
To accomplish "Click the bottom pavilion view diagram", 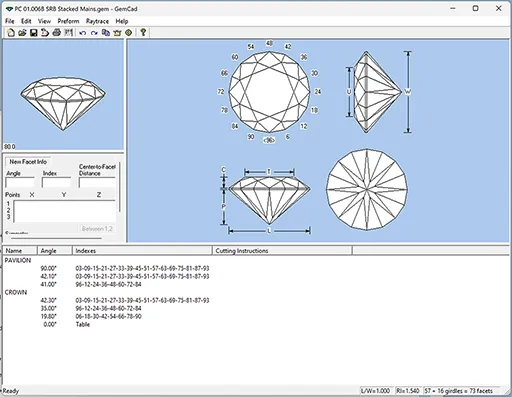I will (367, 189).
